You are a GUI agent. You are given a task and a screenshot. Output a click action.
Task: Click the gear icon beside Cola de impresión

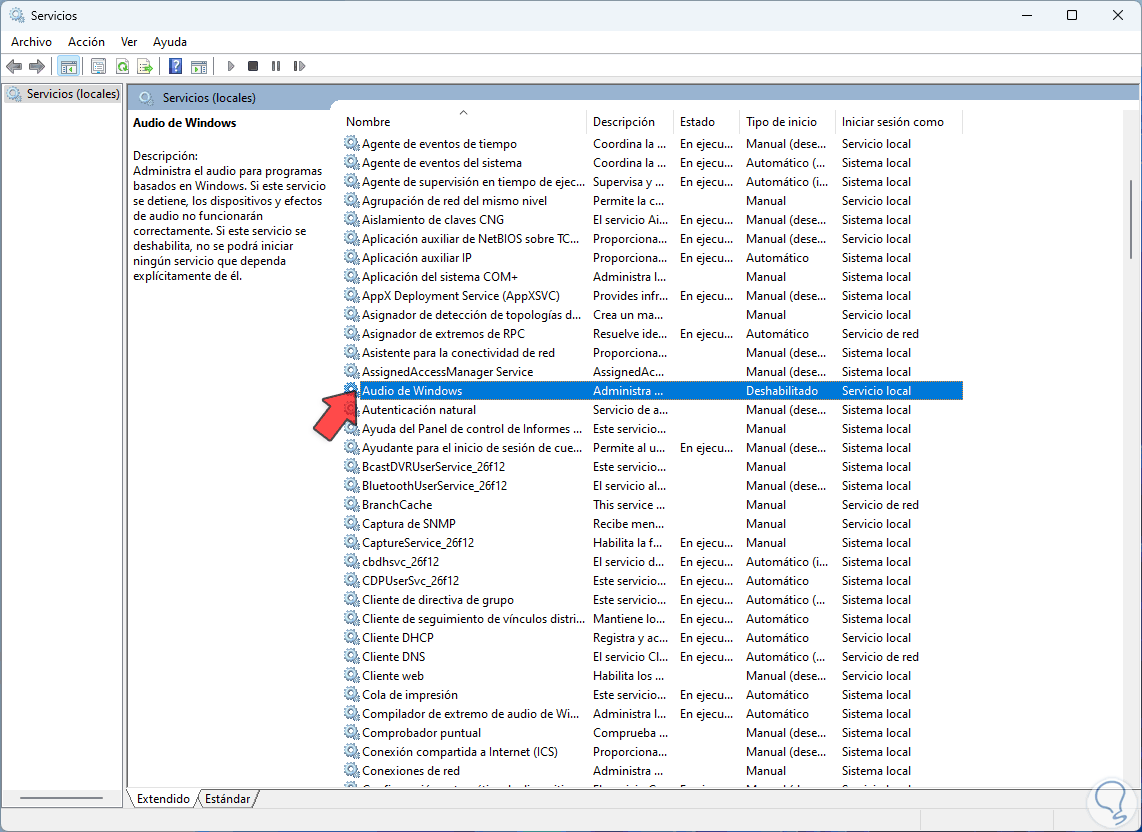click(352, 694)
